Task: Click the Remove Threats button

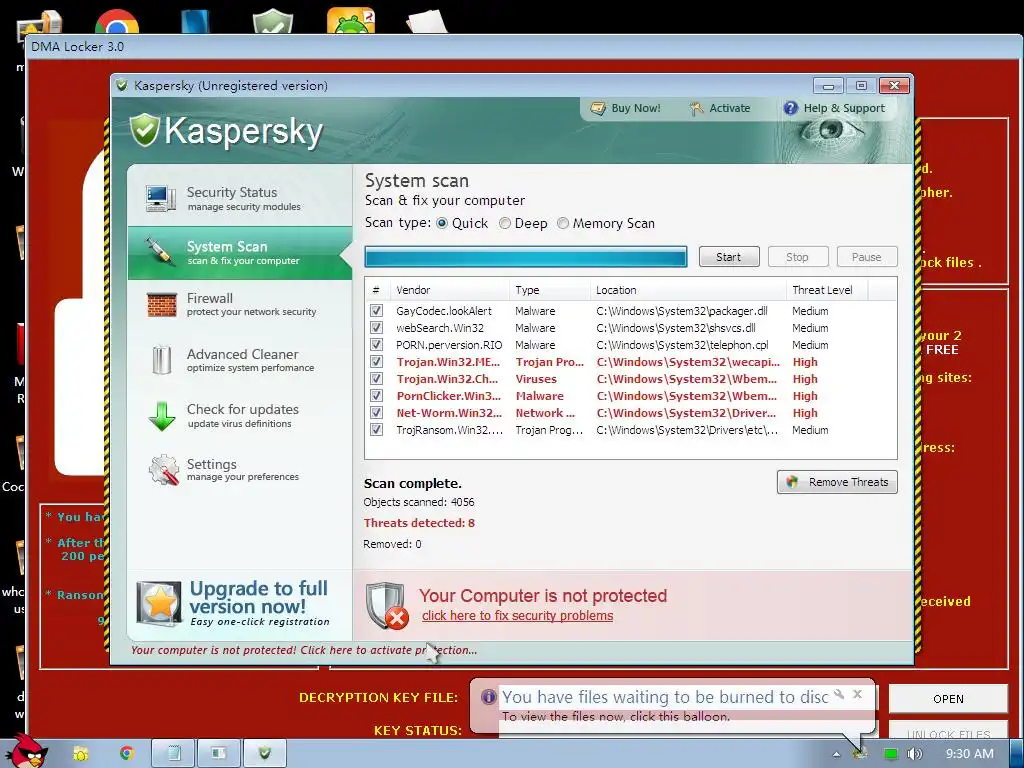Action: coord(837,482)
